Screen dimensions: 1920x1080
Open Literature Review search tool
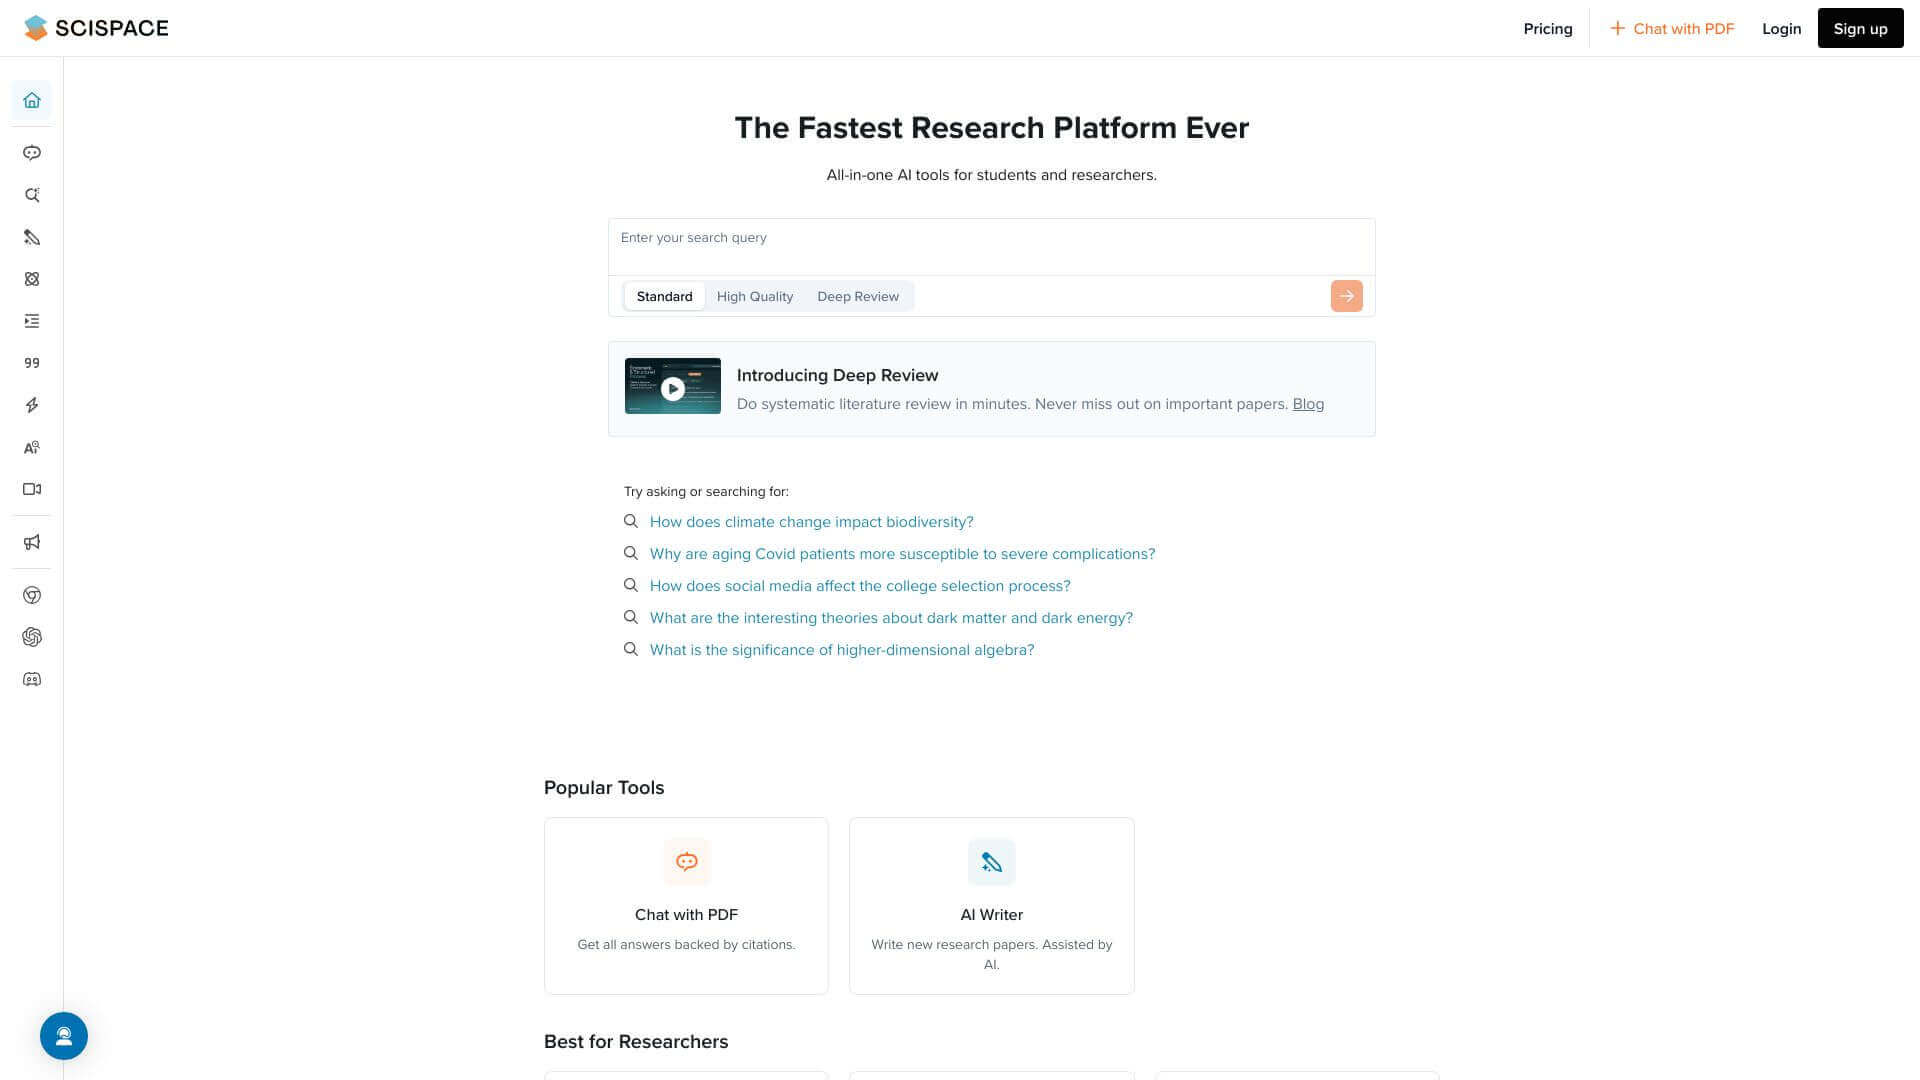point(32,195)
